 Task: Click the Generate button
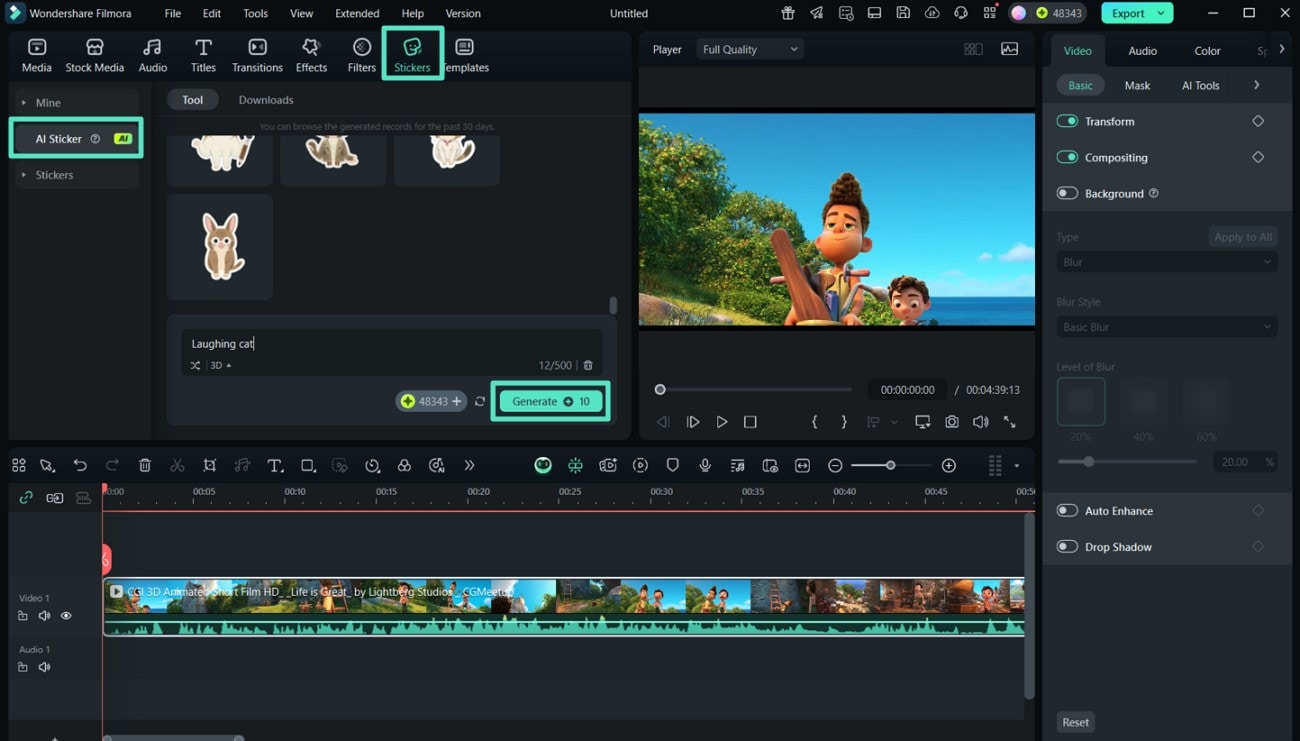tap(550, 401)
